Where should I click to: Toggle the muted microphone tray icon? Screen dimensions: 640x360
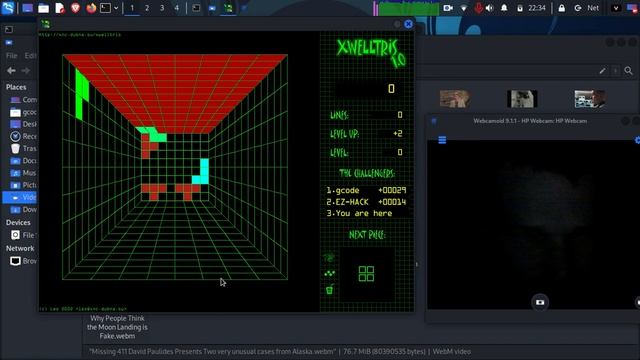[478, 8]
